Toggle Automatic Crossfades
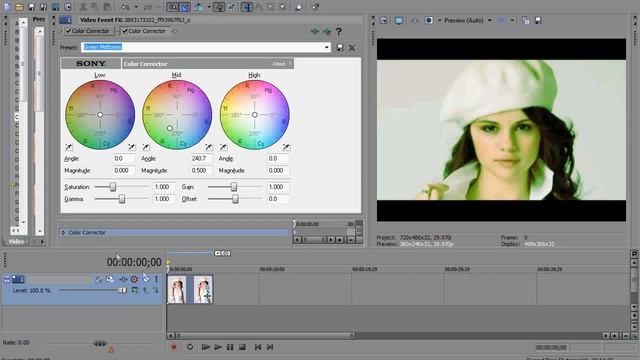 [184, 7]
